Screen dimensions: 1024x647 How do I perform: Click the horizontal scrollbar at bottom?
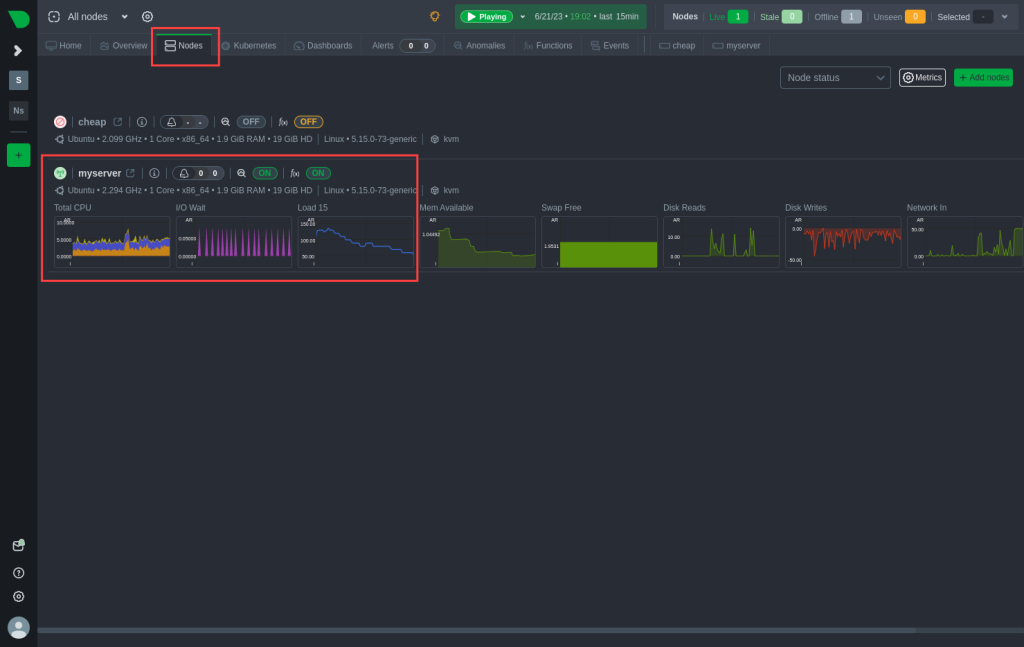pos(477,631)
